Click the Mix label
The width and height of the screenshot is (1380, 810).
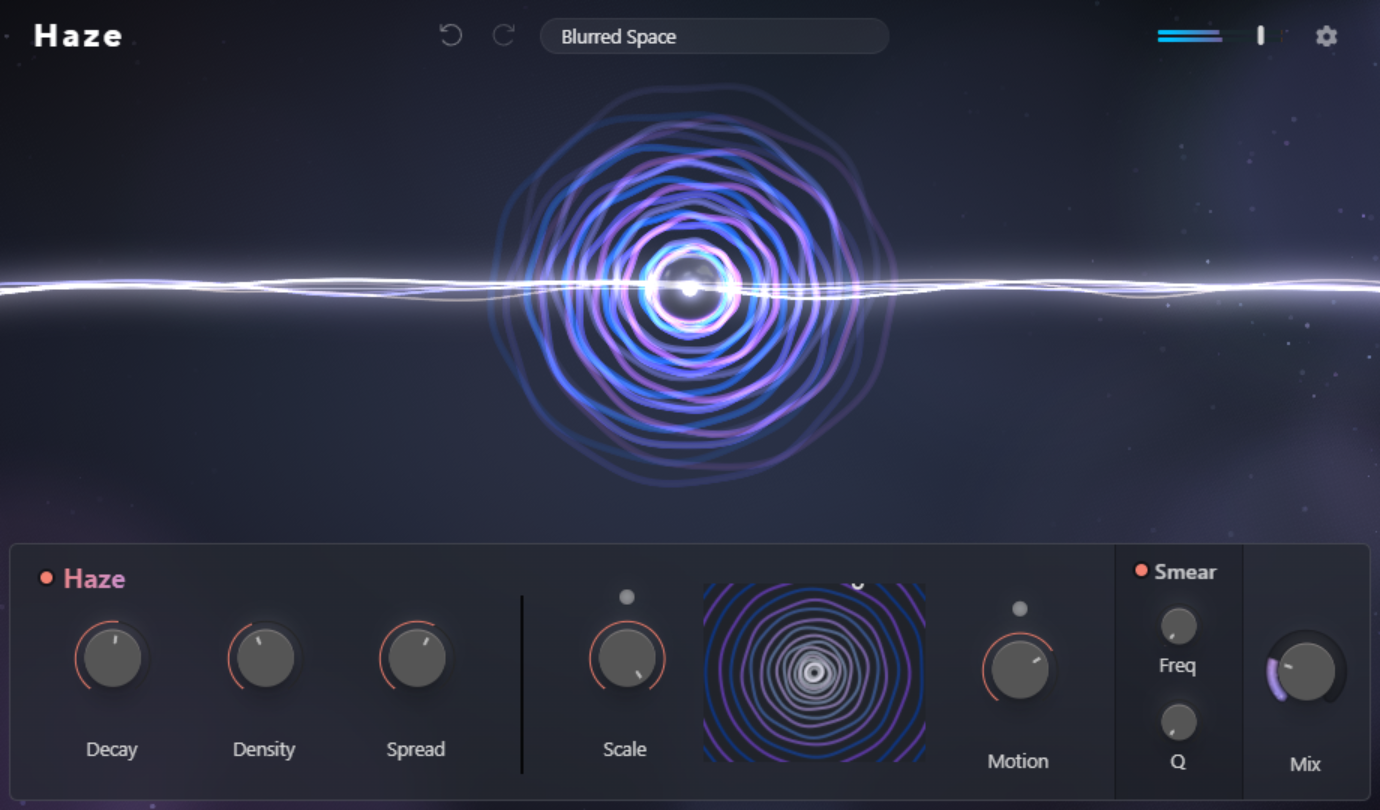pyautogui.click(x=1305, y=764)
